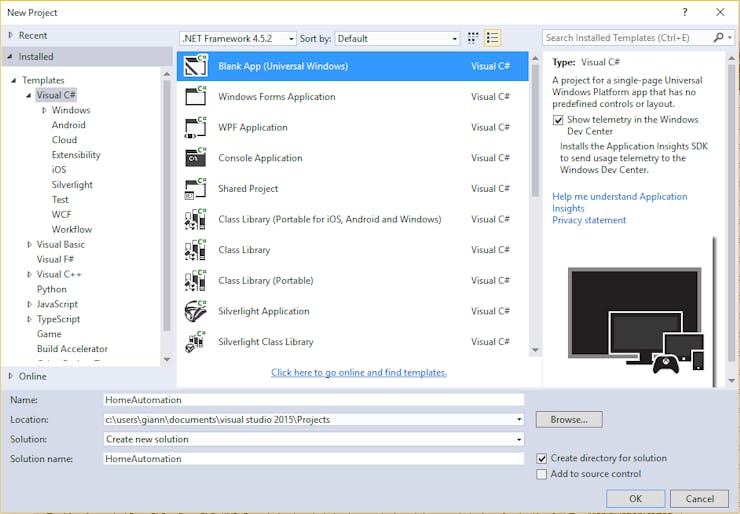Click the Shared Project template icon
The height and width of the screenshot is (514, 740).
[x=195, y=188]
